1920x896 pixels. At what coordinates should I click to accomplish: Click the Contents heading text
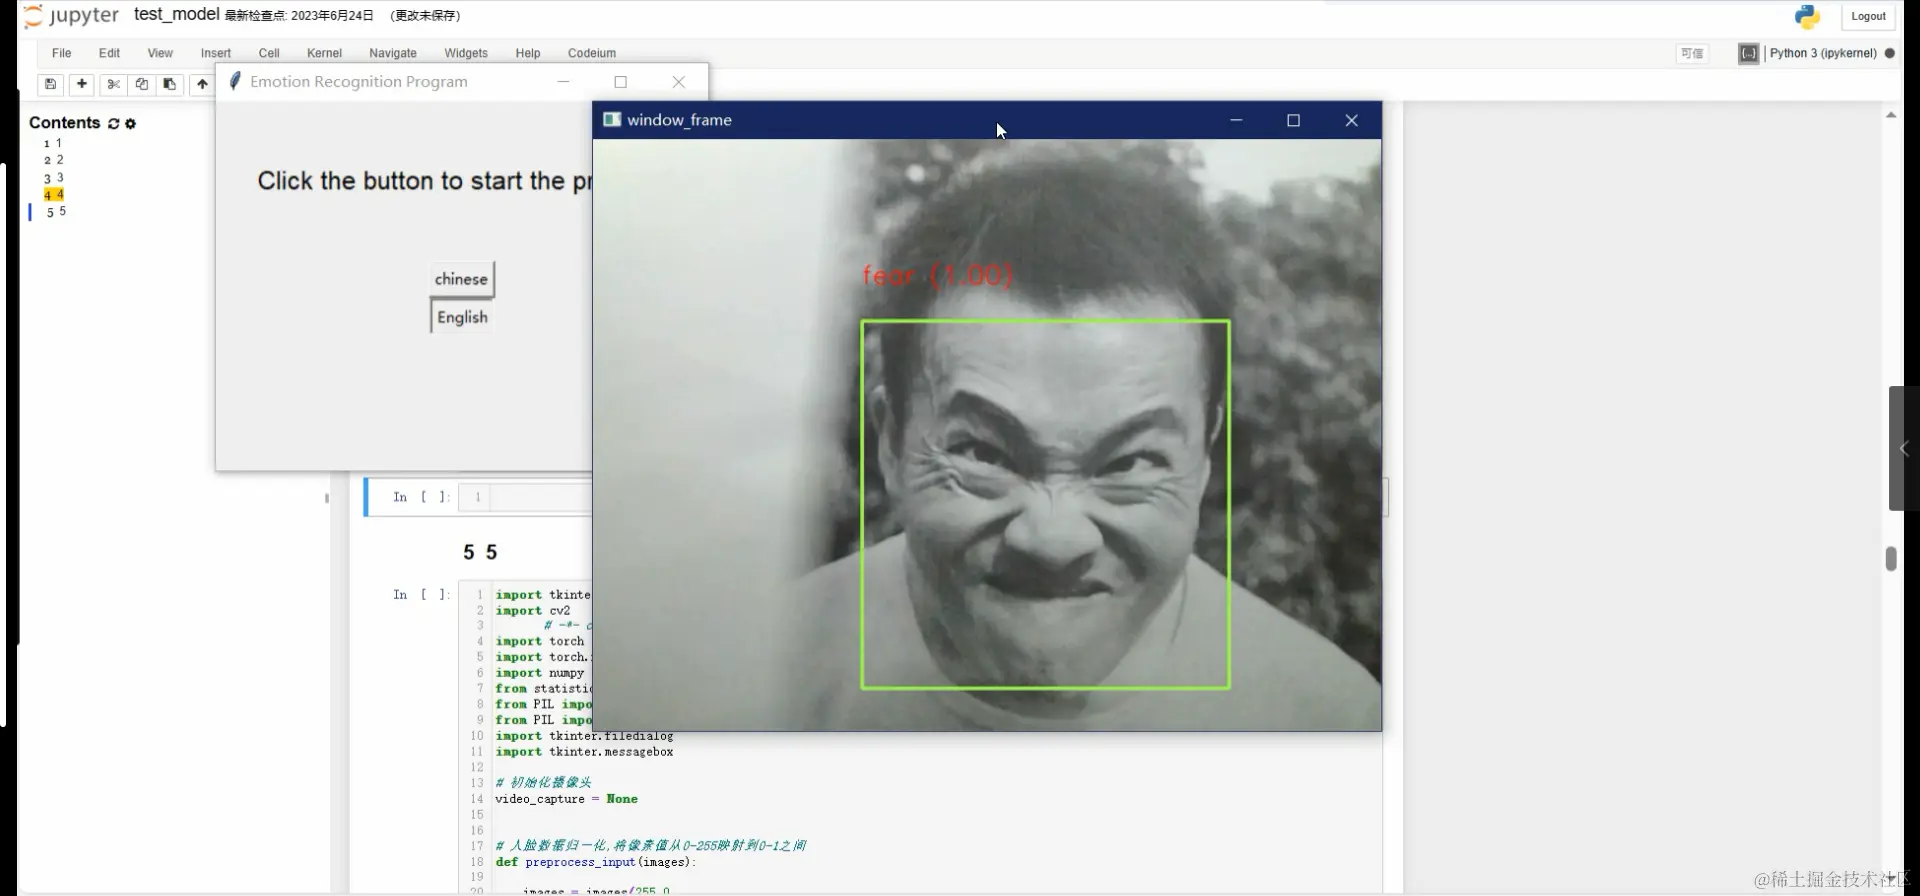pos(65,123)
